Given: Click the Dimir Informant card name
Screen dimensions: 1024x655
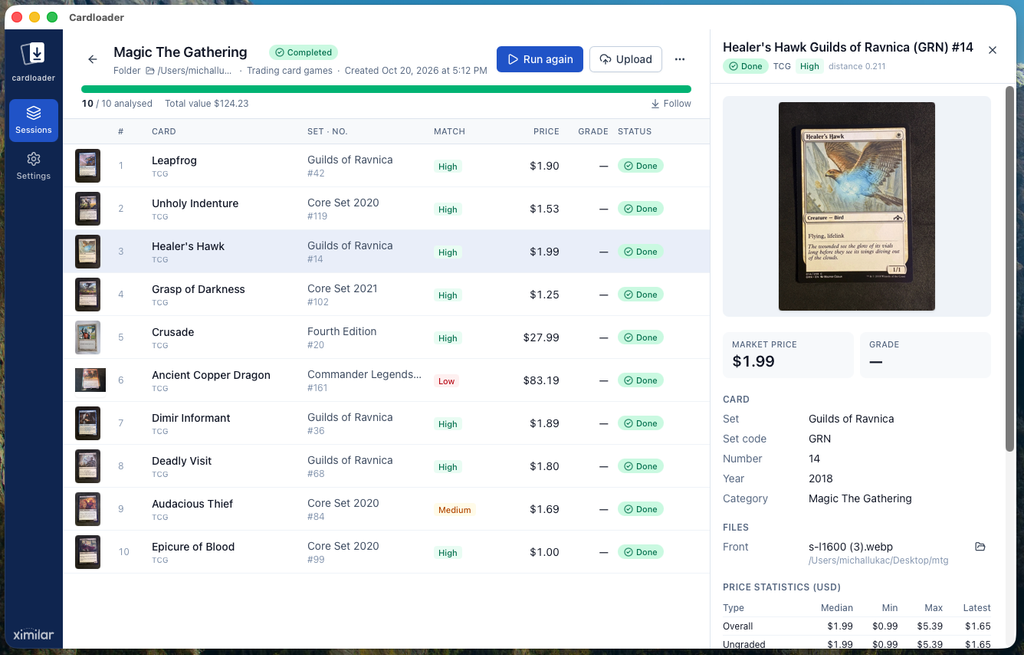Looking at the screenshot, I should pyautogui.click(x=191, y=418).
